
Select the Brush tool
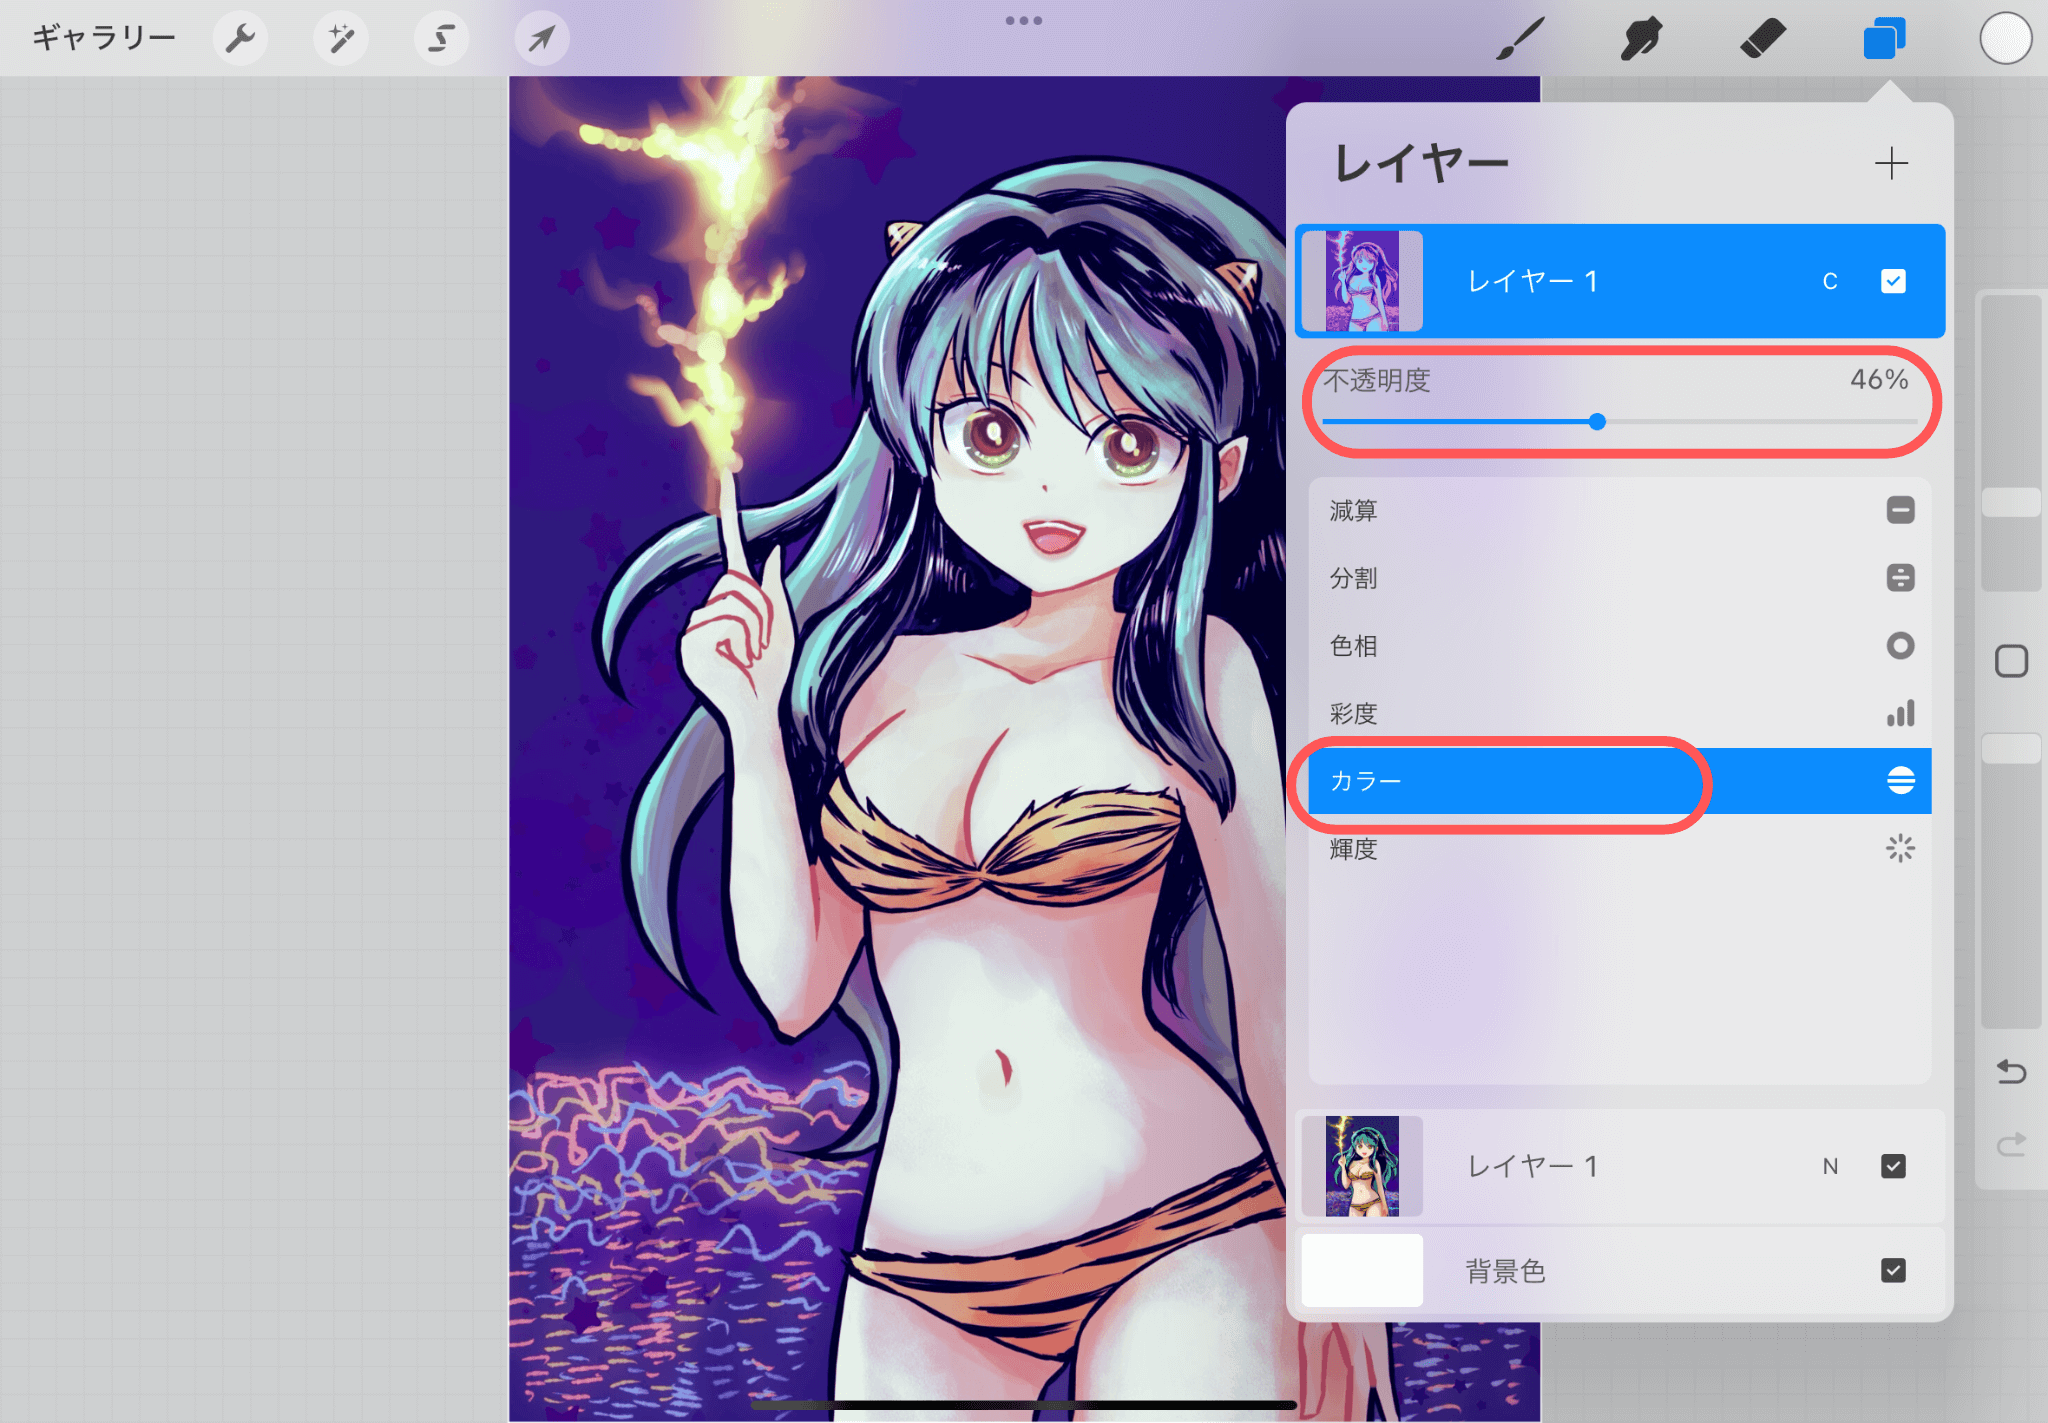coord(1520,39)
